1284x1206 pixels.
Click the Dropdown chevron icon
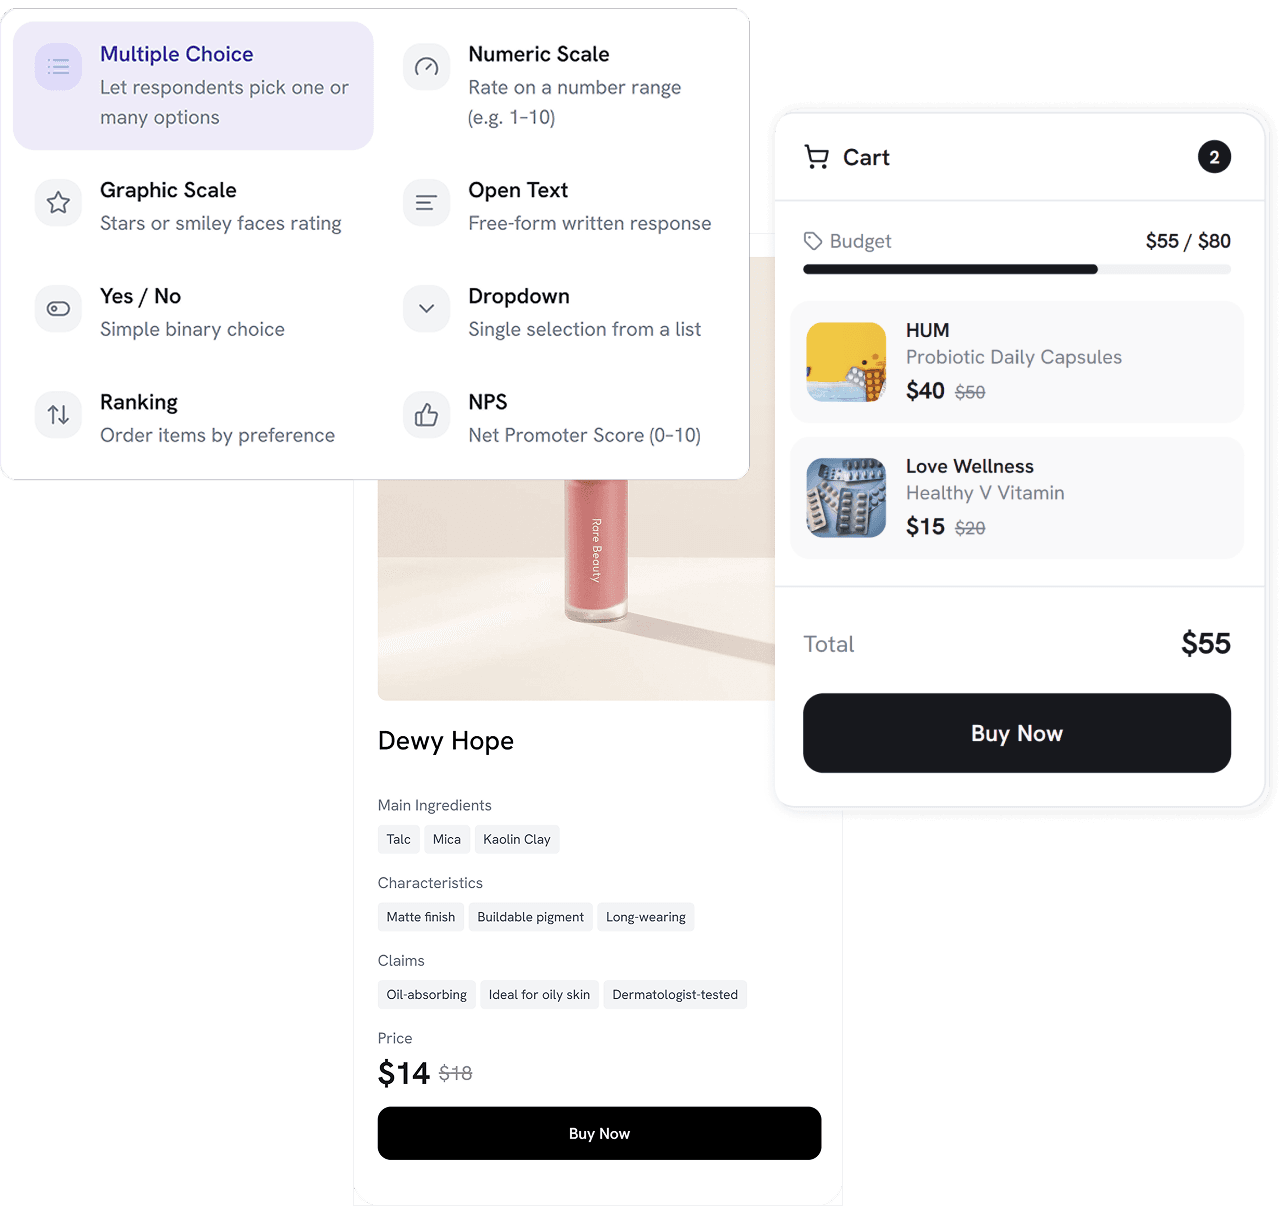pos(426,309)
